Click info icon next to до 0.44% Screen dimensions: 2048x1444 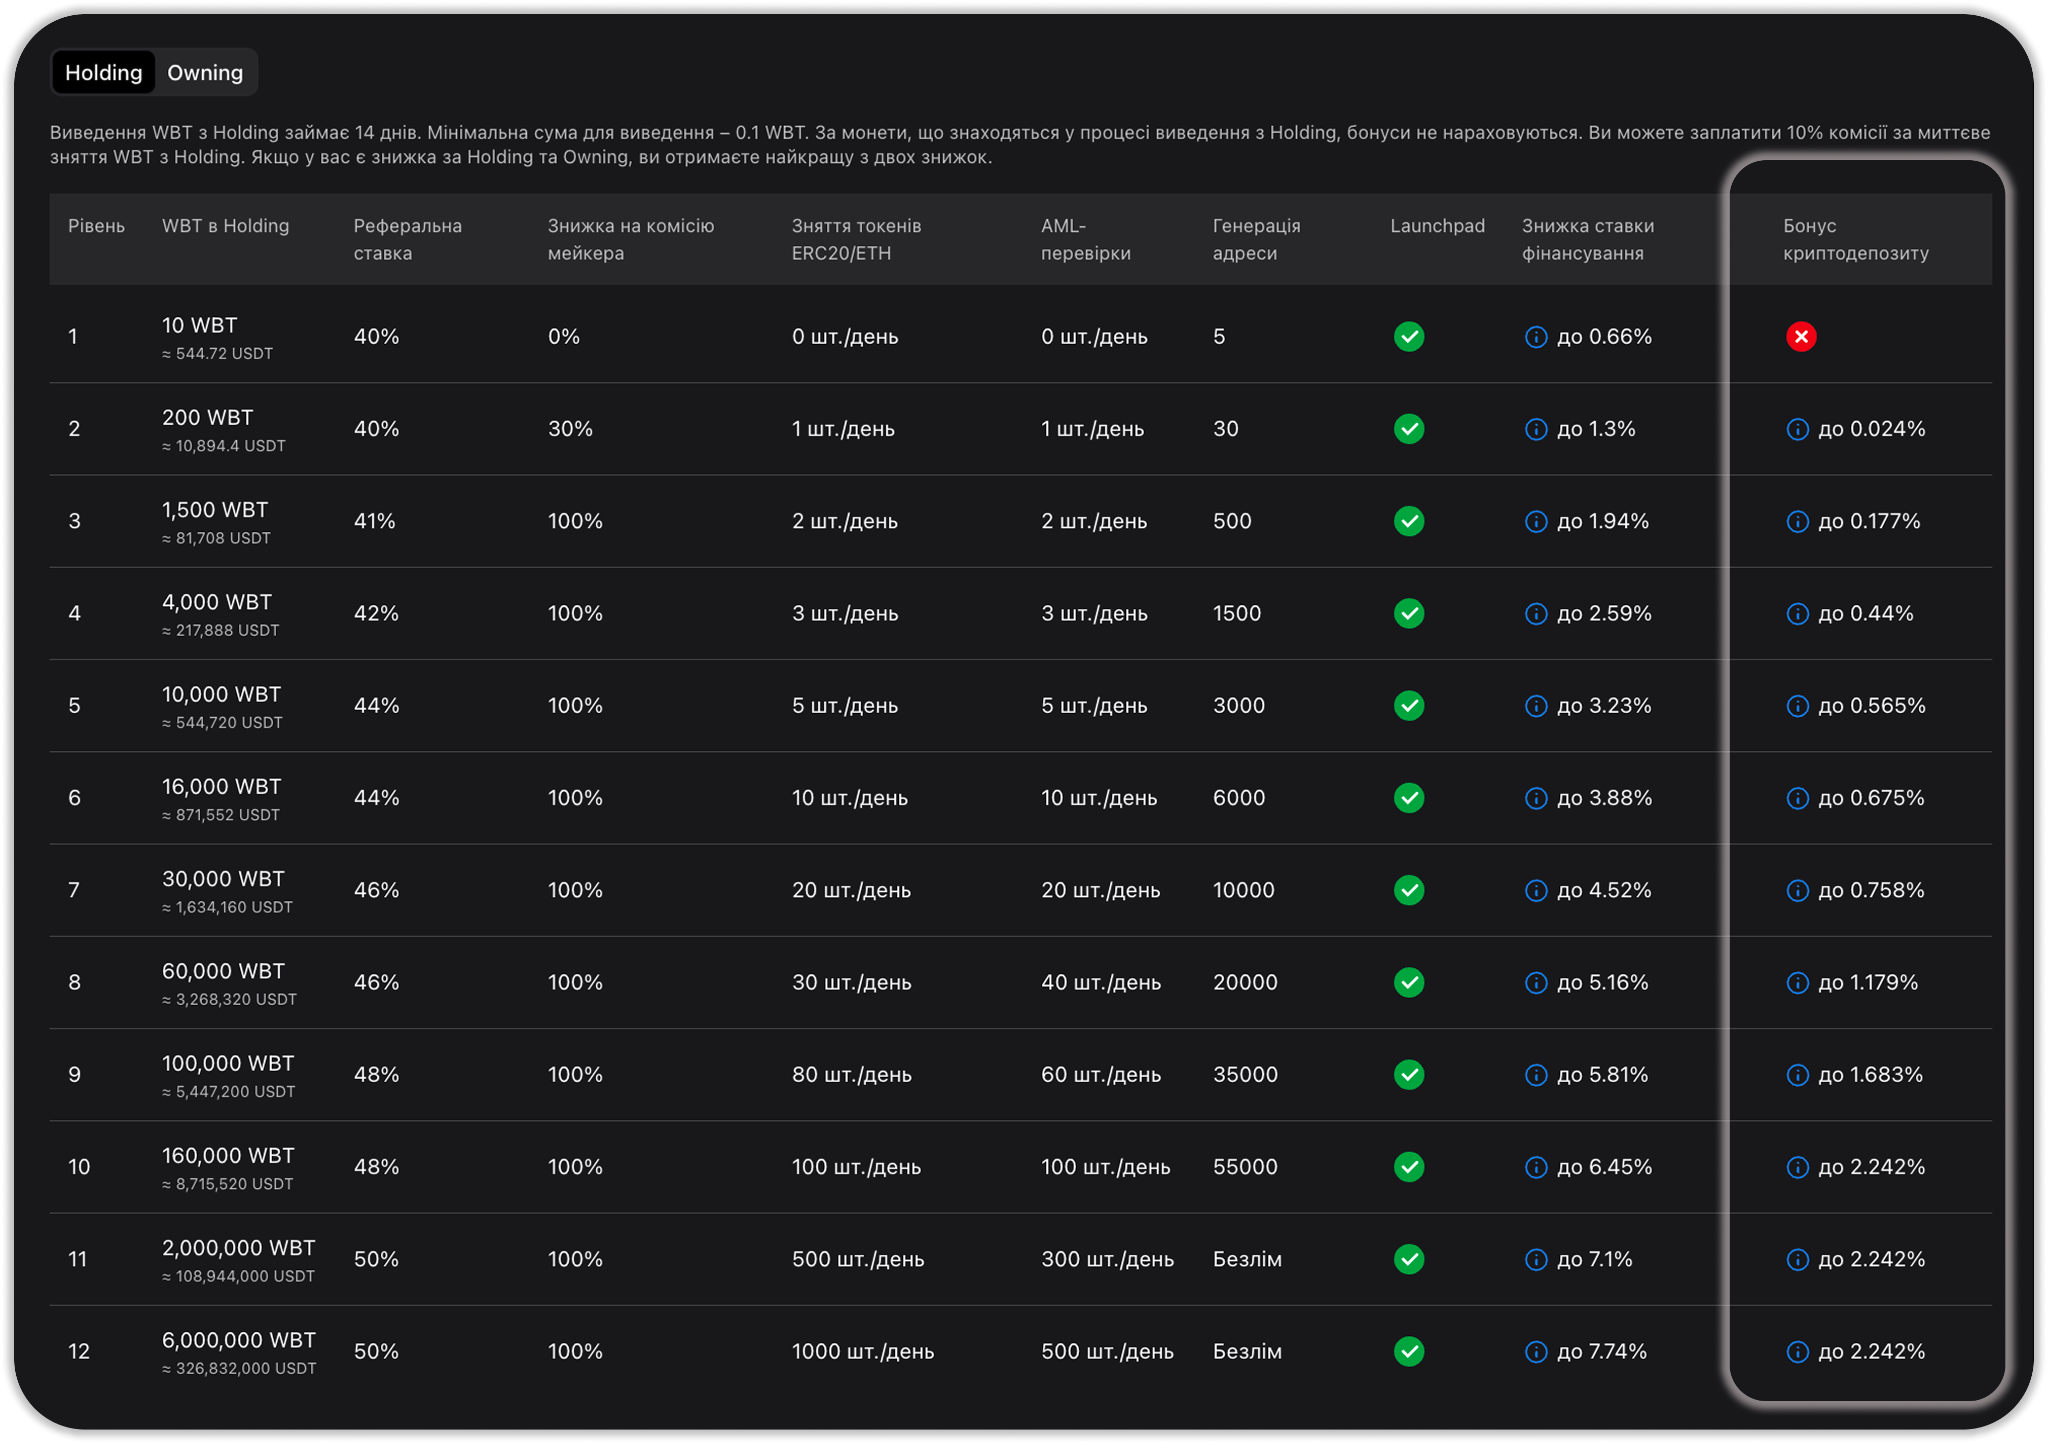1797,614
